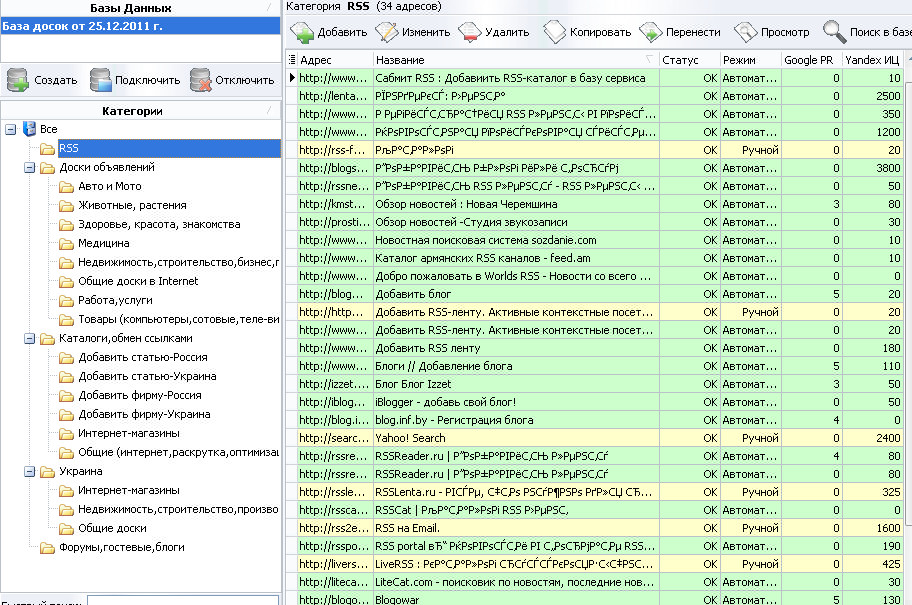This screenshot has height=605, width=912.
Task: Select database База досок от 25.12.2011 г.
Action: coord(140,26)
